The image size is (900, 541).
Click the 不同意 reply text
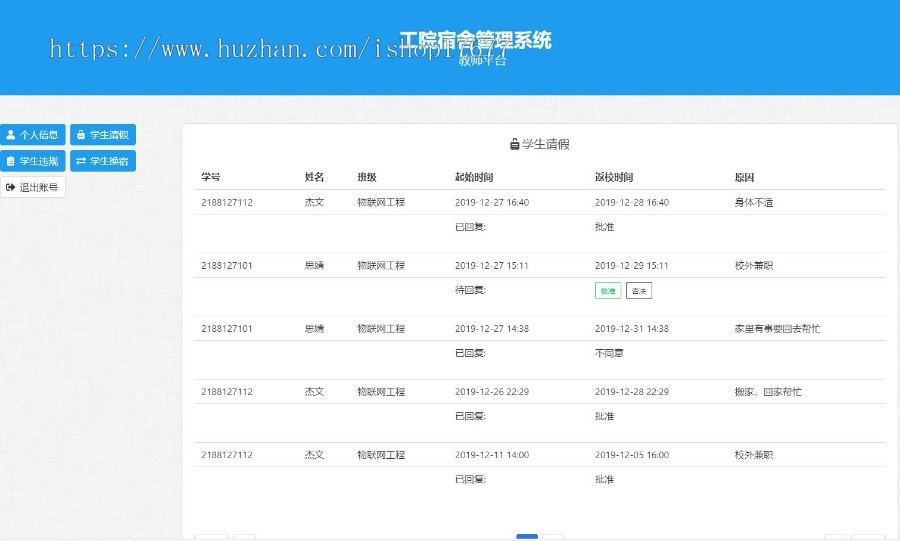pyautogui.click(x=609, y=353)
